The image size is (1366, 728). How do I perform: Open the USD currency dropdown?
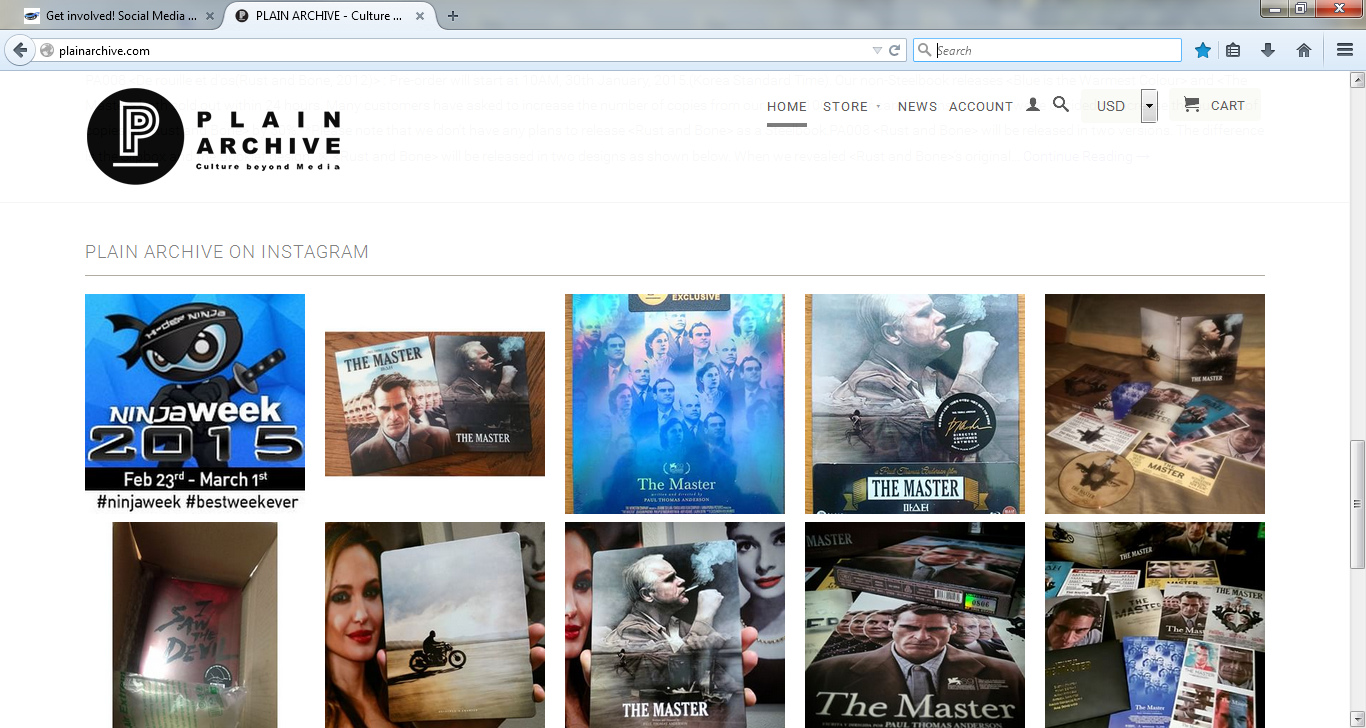tap(1119, 105)
